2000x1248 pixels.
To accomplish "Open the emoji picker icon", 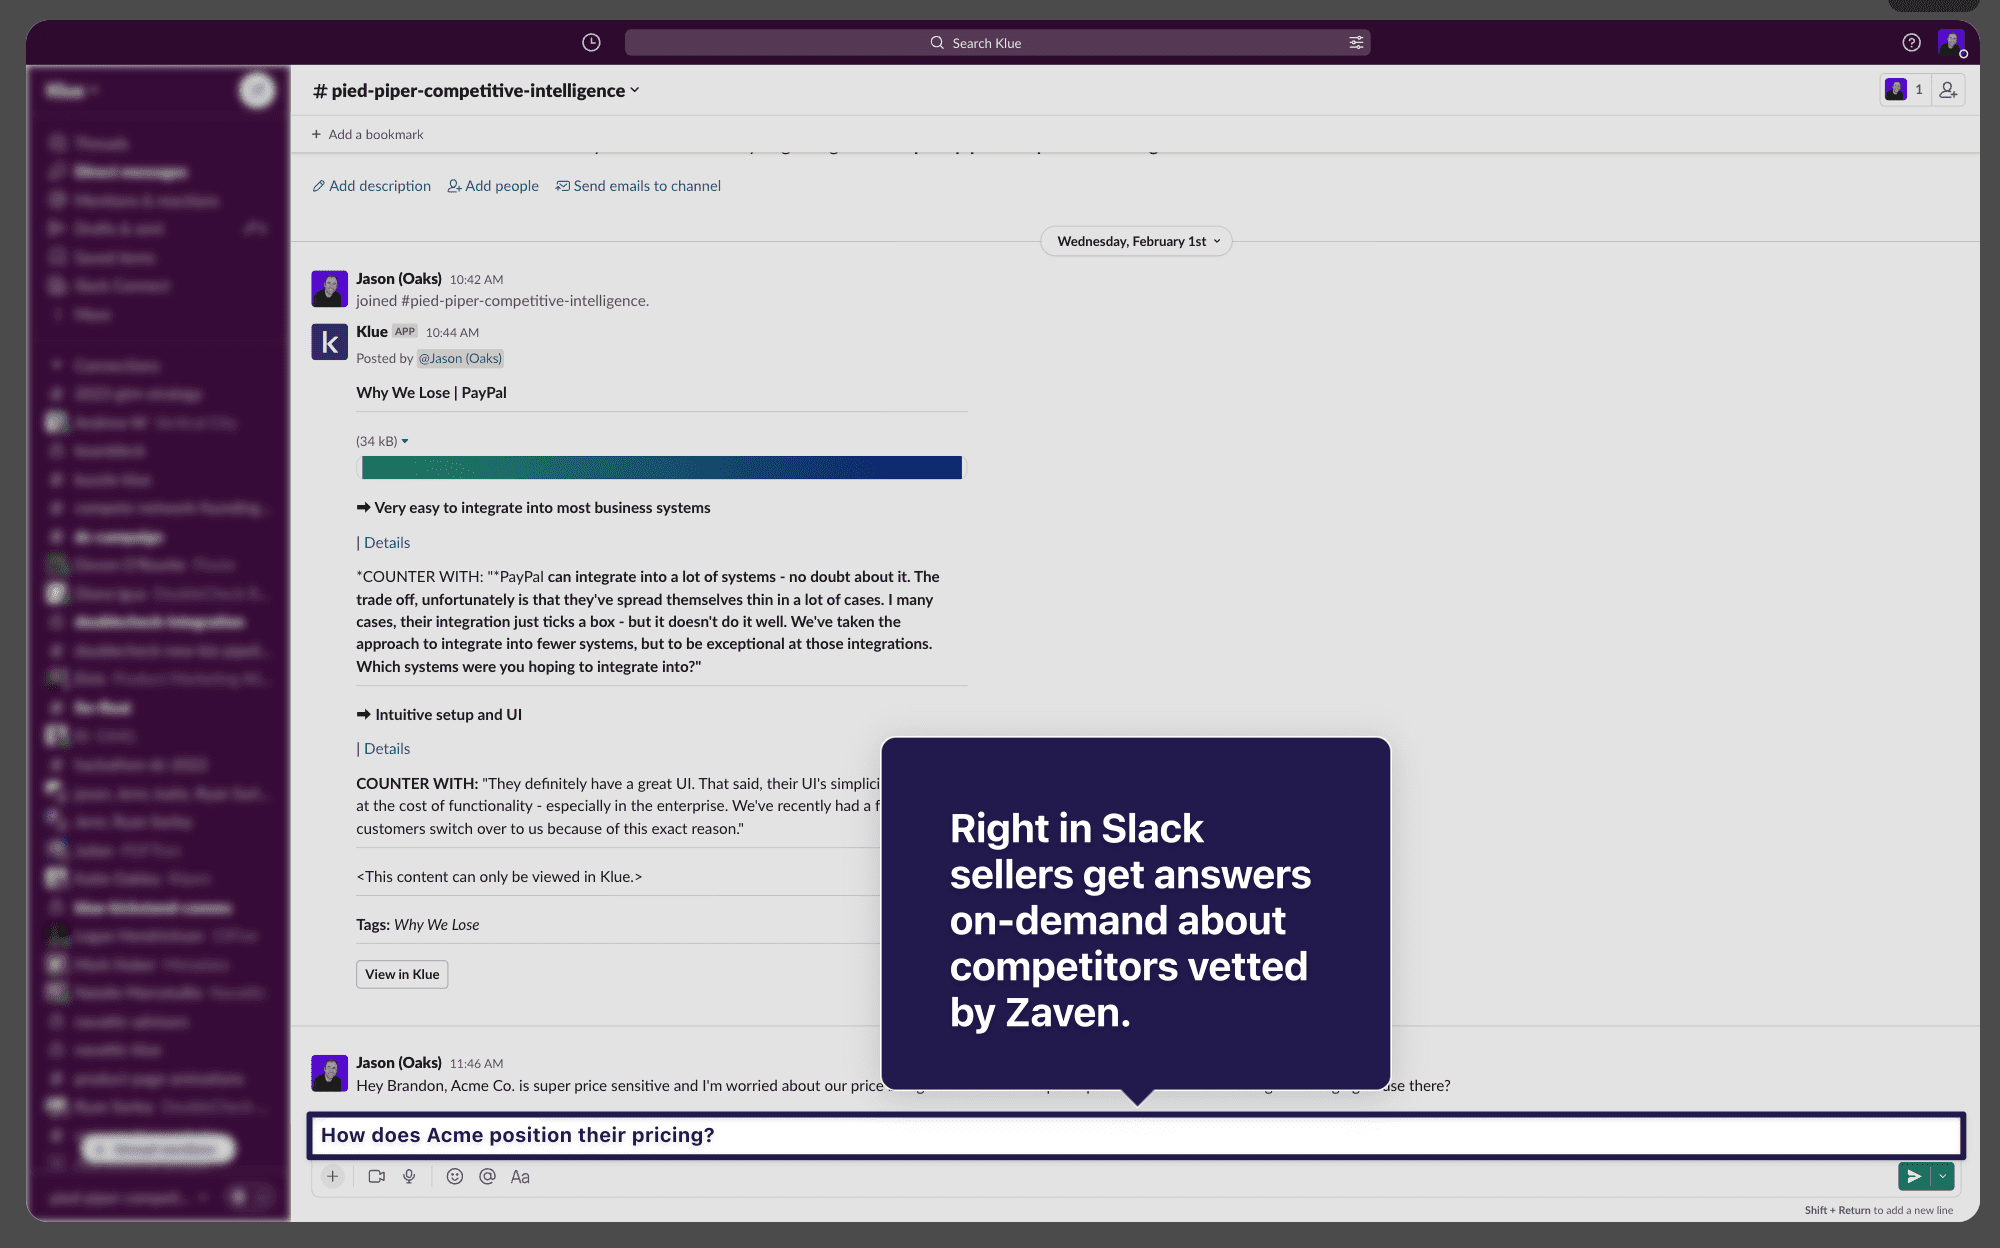I will pyautogui.click(x=454, y=1177).
